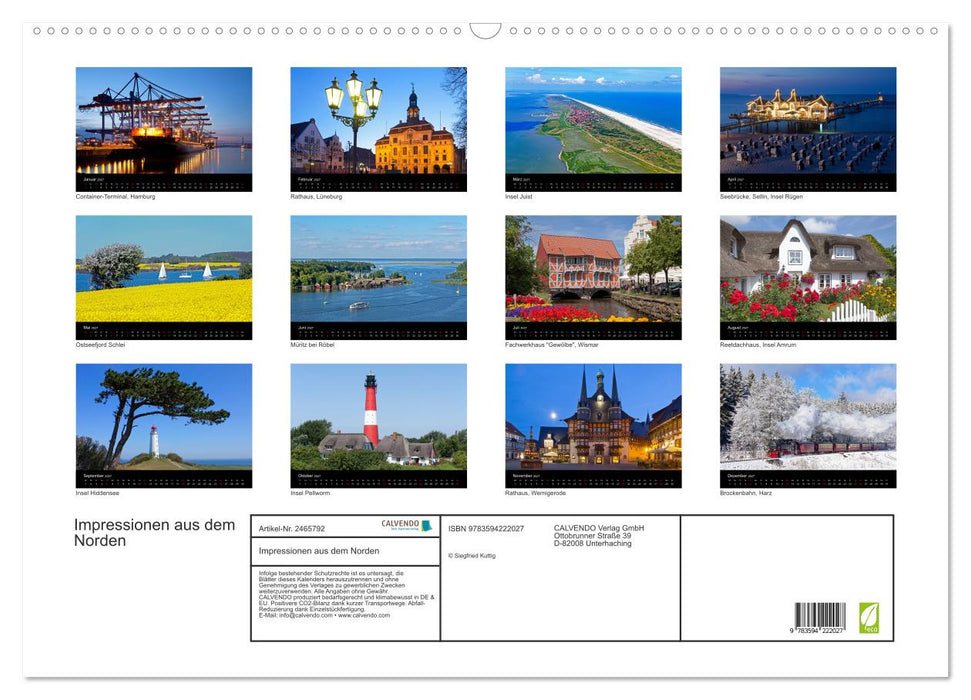Viewport: 971px width, 700px height.
Task: Click the 'Müritz bei Röbel' caption
Action: (312, 344)
